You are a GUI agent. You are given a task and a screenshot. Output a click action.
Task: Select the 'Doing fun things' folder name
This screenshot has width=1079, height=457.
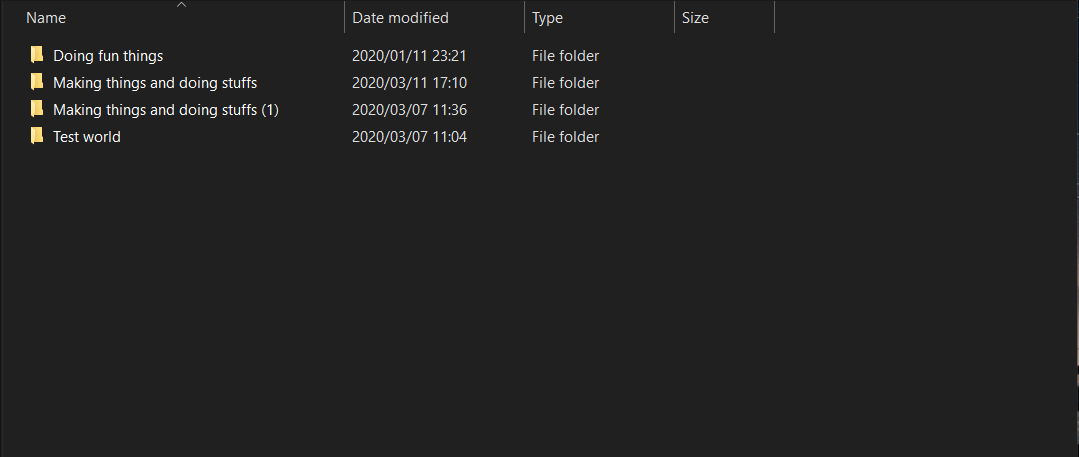point(108,56)
